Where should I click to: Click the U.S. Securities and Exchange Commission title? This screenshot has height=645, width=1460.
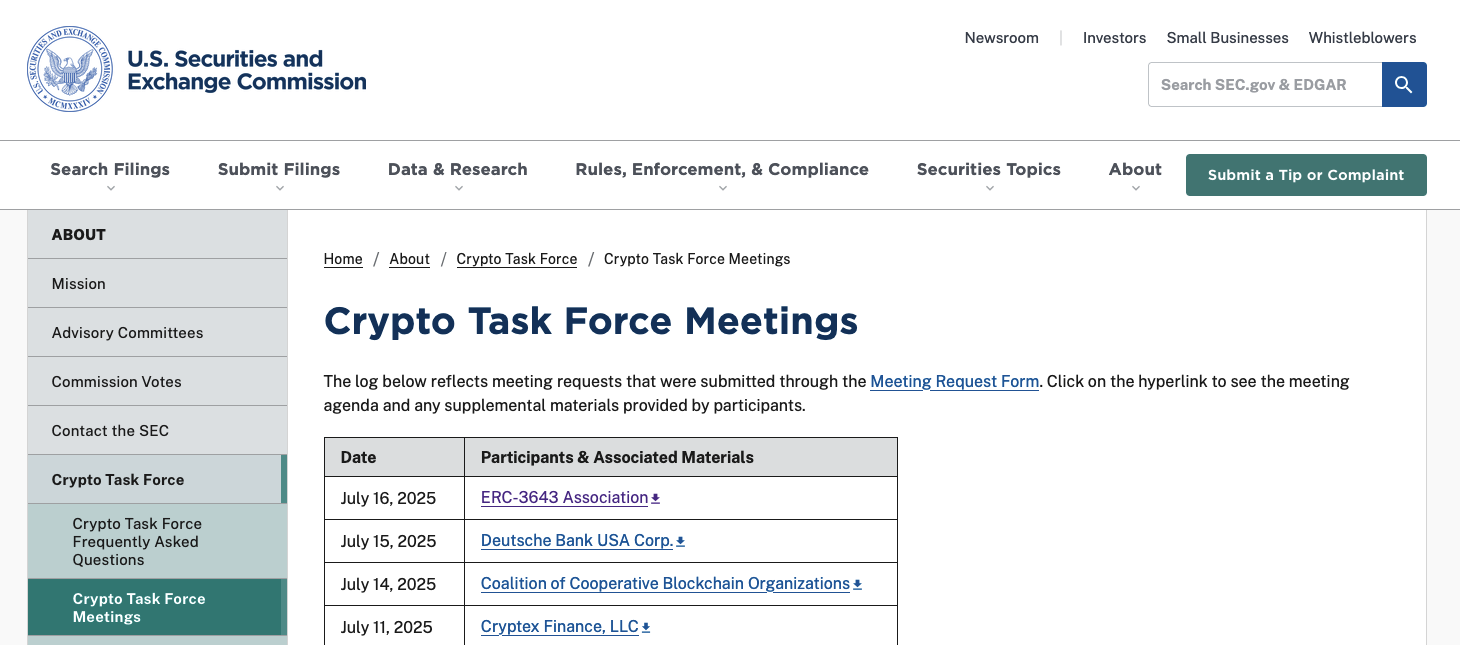[246, 70]
